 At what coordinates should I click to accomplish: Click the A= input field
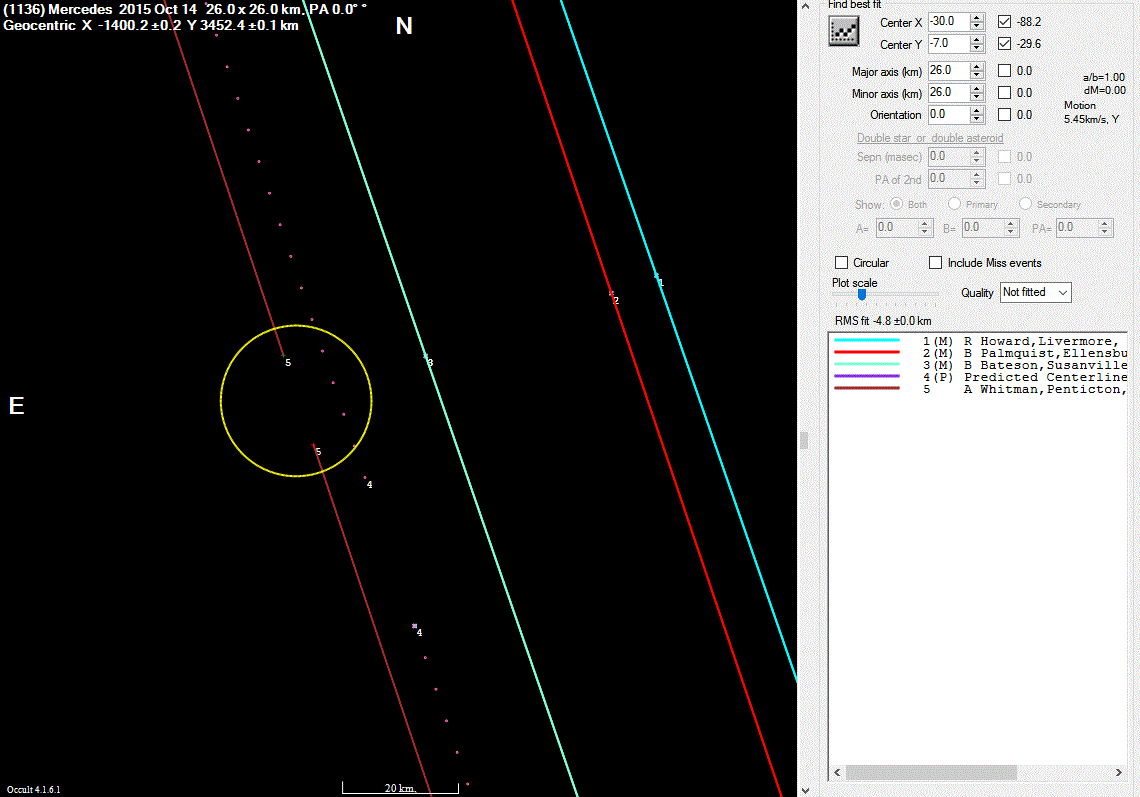(x=896, y=228)
